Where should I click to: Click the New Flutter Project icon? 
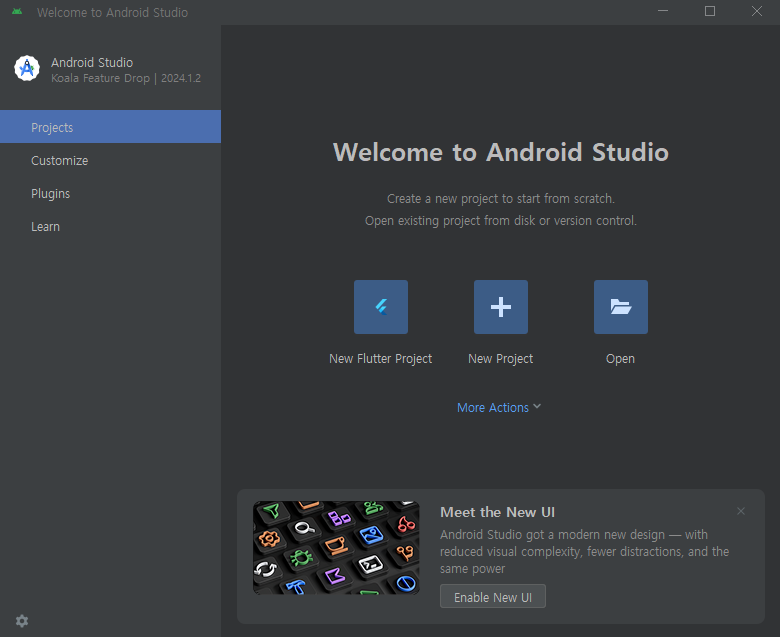pyautogui.click(x=381, y=307)
